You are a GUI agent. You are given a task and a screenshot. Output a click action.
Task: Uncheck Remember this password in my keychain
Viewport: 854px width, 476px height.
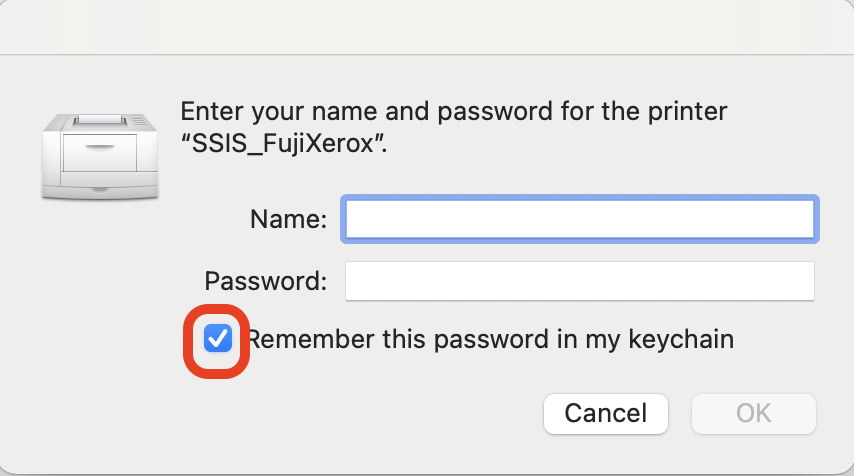(x=217, y=340)
